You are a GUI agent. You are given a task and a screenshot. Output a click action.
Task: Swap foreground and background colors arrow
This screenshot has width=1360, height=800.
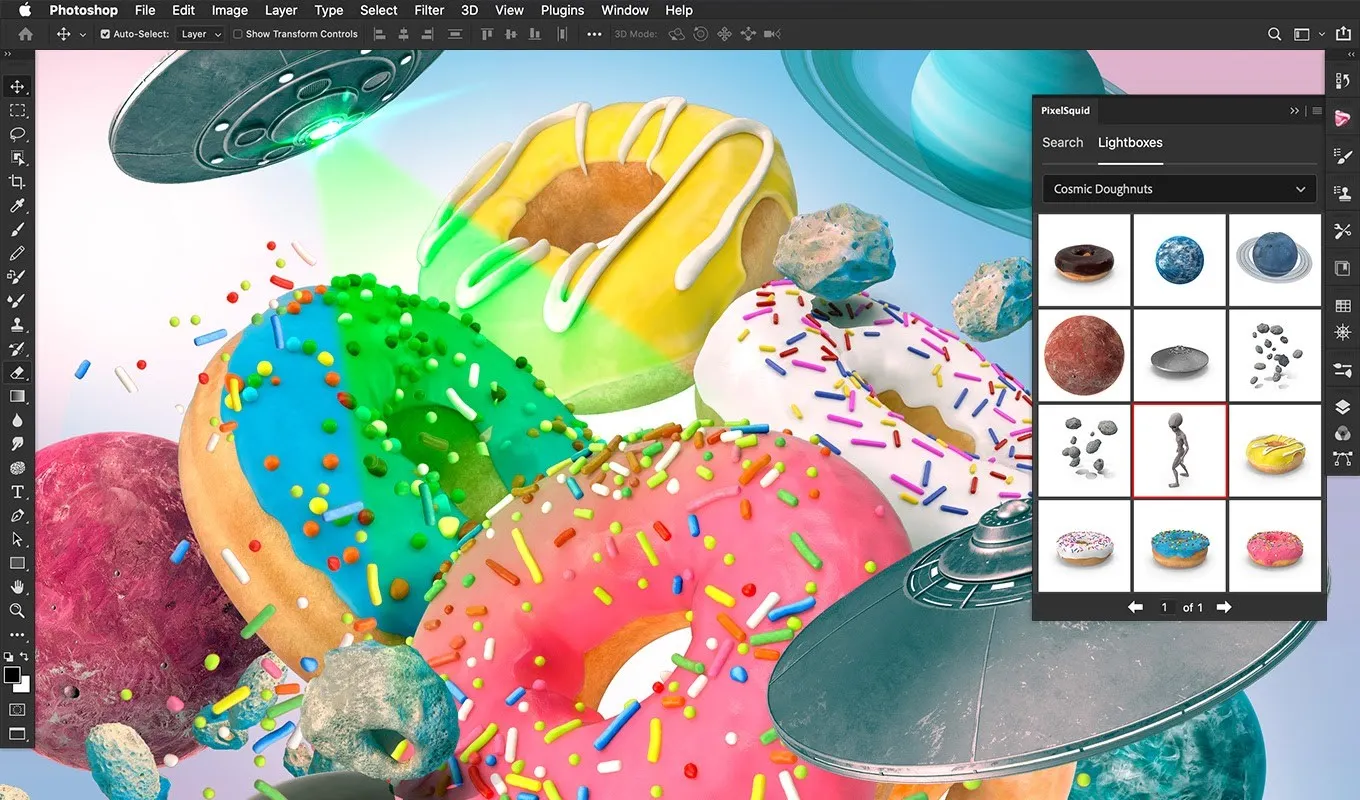pos(25,656)
